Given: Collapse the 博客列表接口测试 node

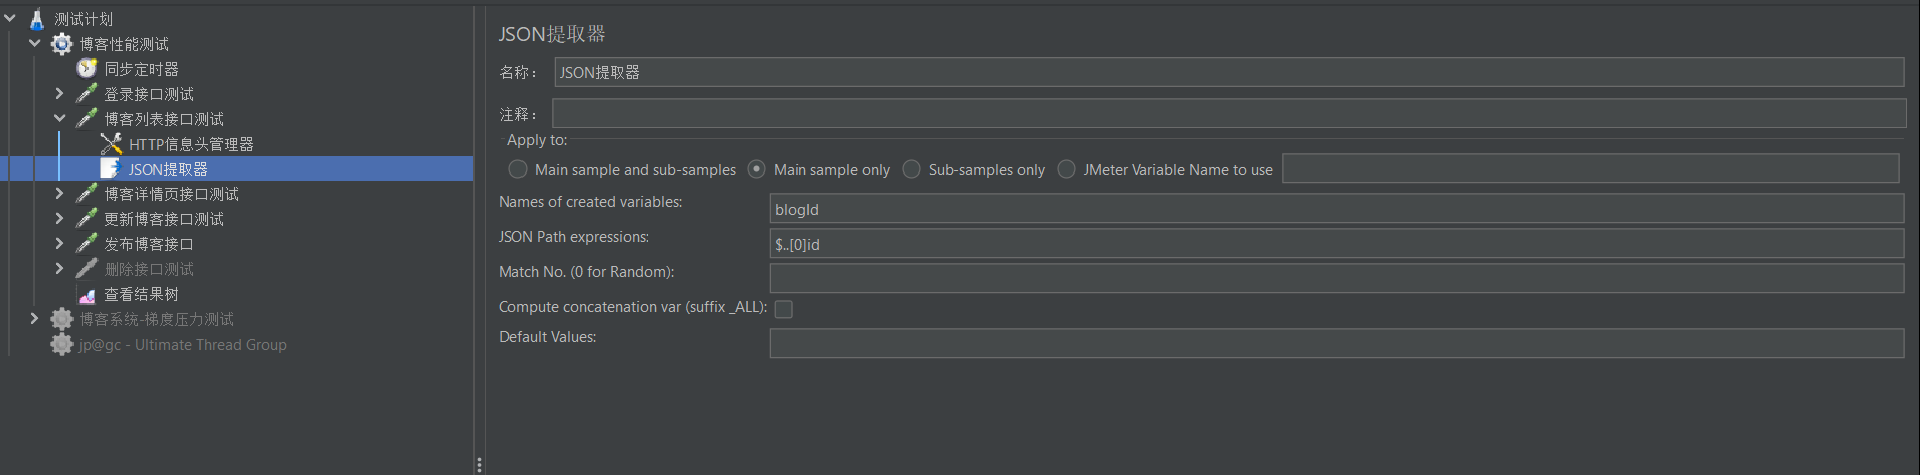Looking at the screenshot, I should (60, 118).
